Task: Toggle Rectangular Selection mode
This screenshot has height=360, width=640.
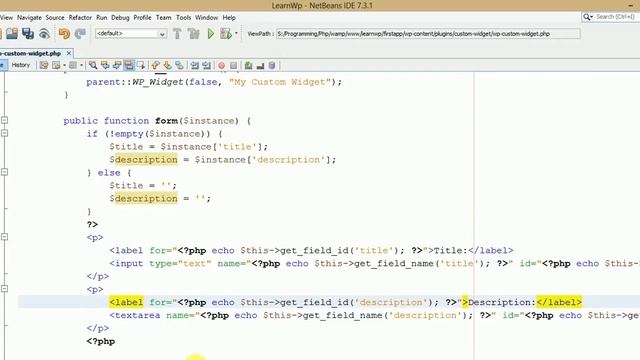Action: (141, 65)
